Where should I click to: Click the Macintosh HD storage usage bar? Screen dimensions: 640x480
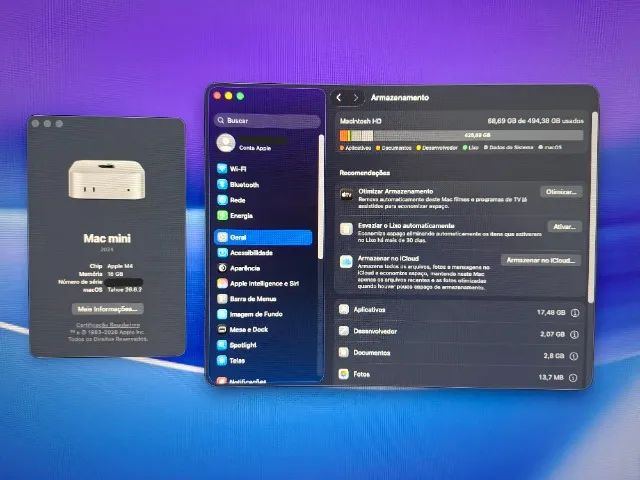point(461,136)
